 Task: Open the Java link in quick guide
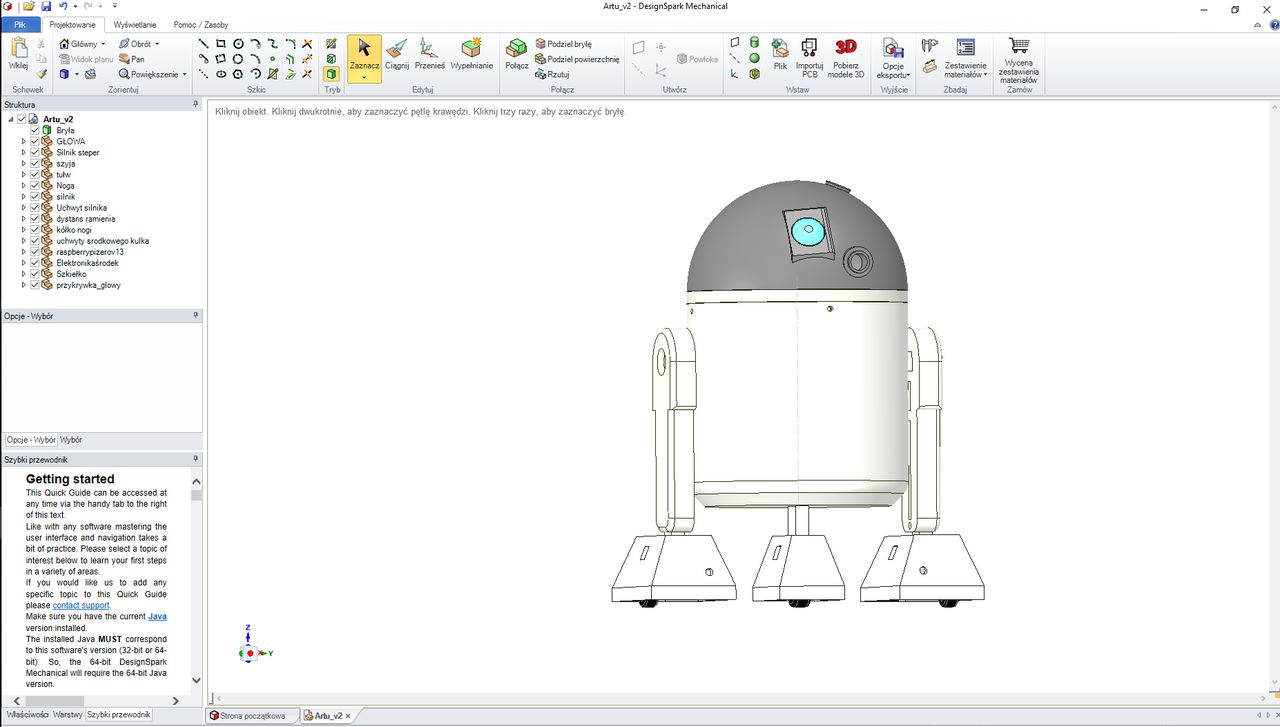pyautogui.click(x=157, y=617)
